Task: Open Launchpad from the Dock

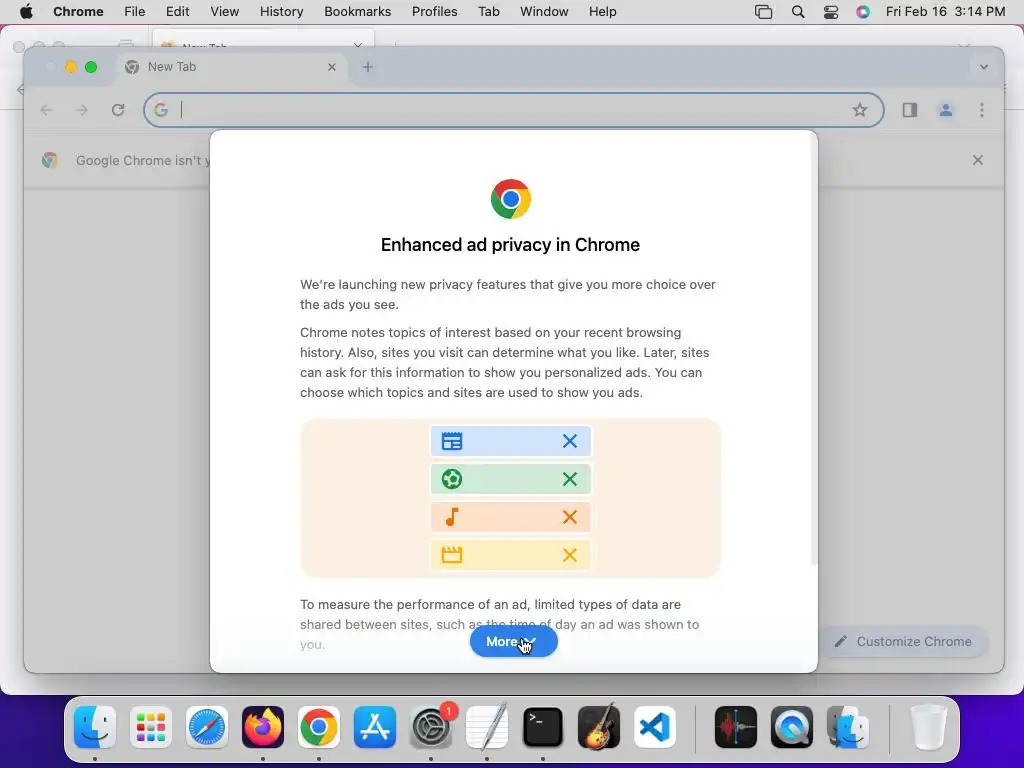Action: pyautogui.click(x=151, y=727)
